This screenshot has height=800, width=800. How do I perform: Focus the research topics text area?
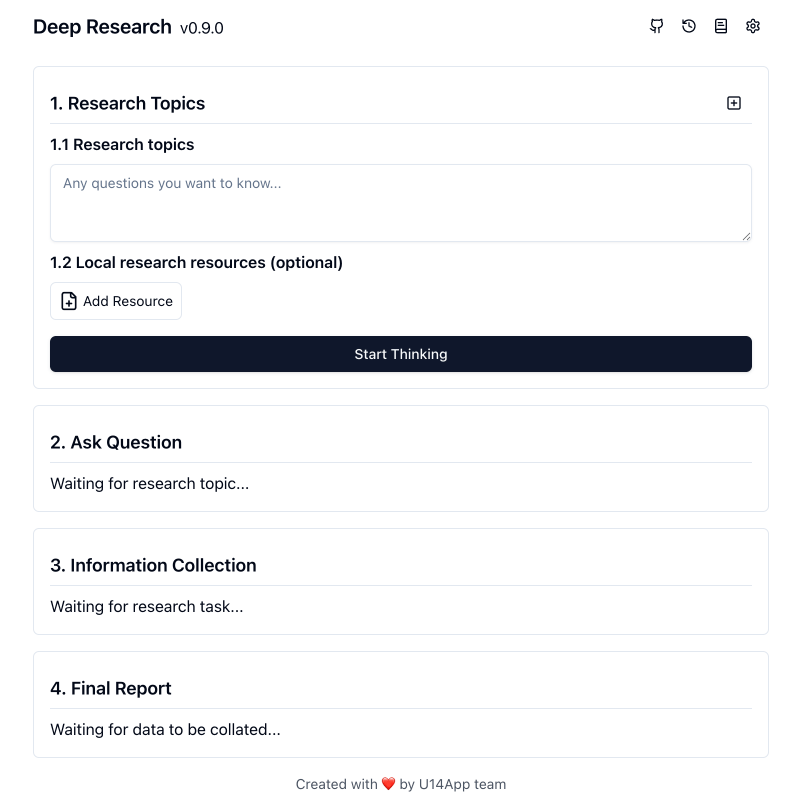point(400,203)
